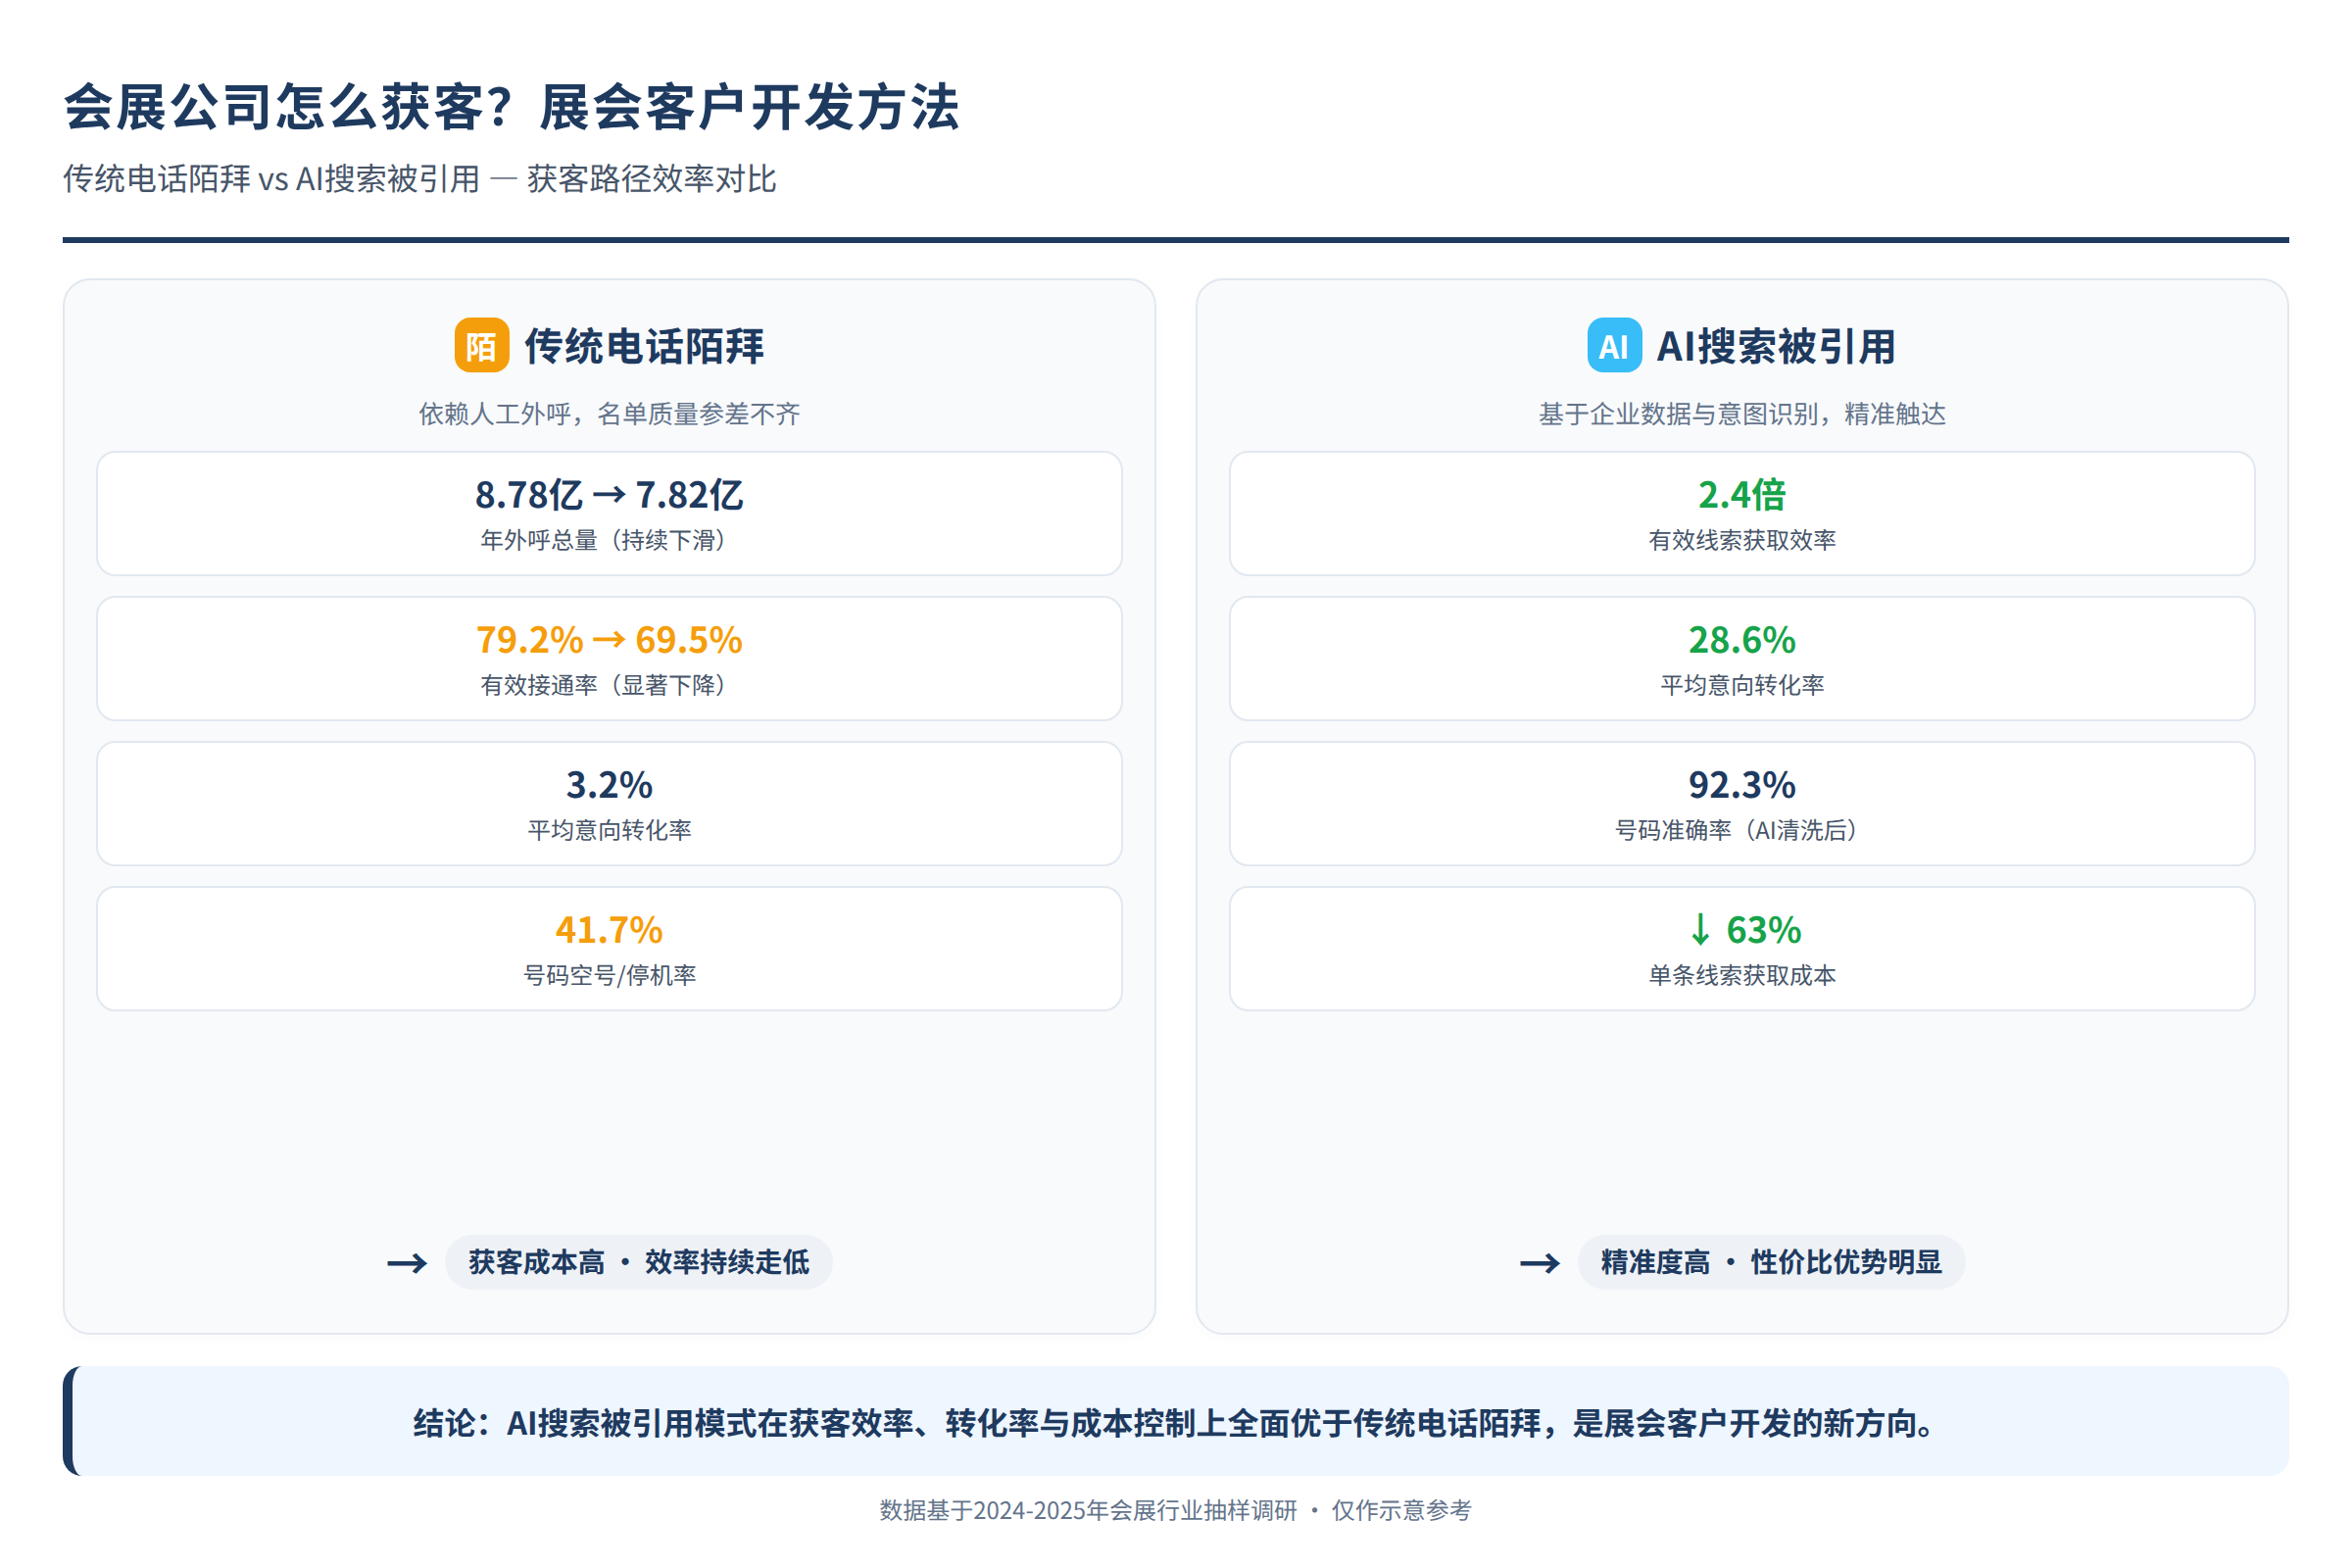Viewport: 2352px width, 1568px height.
Task: Click the ↓ 63% statistic
Action: (1745, 930)
